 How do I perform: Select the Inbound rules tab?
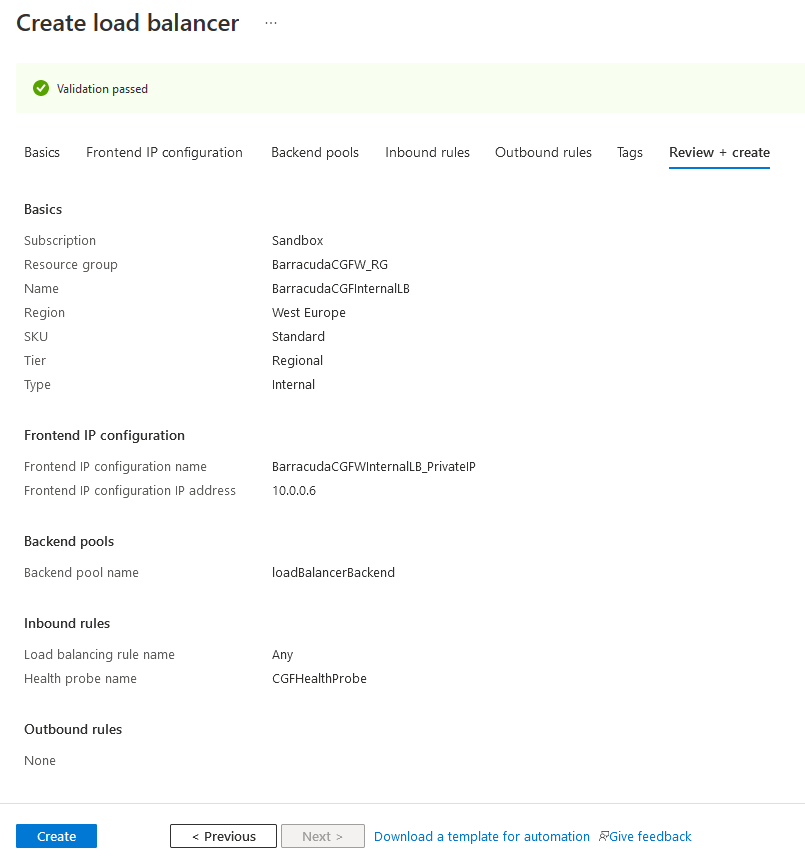pos(427,152)
